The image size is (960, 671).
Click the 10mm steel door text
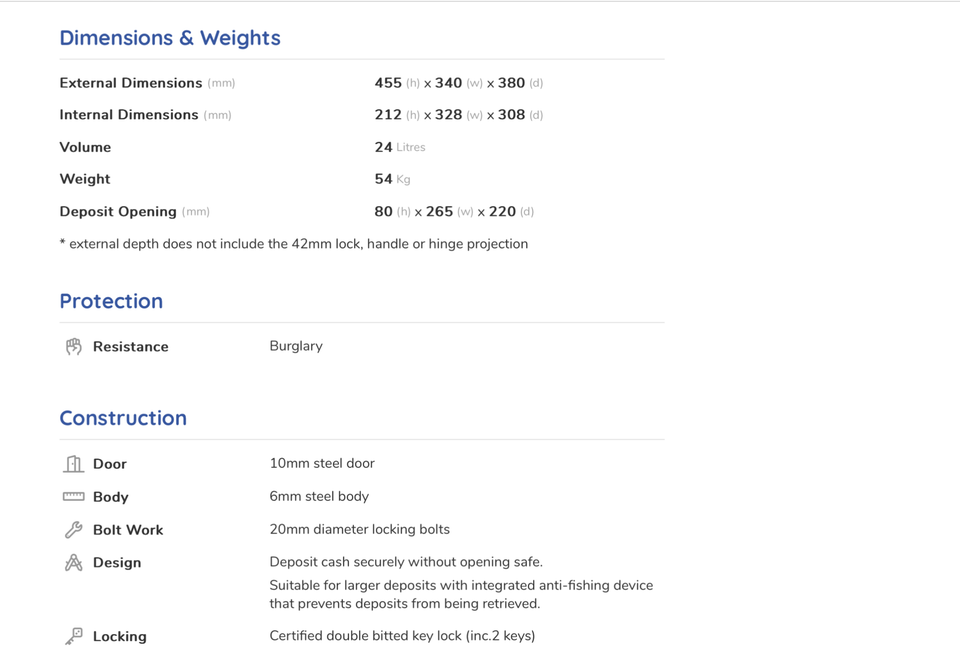(x=322, y=463)
